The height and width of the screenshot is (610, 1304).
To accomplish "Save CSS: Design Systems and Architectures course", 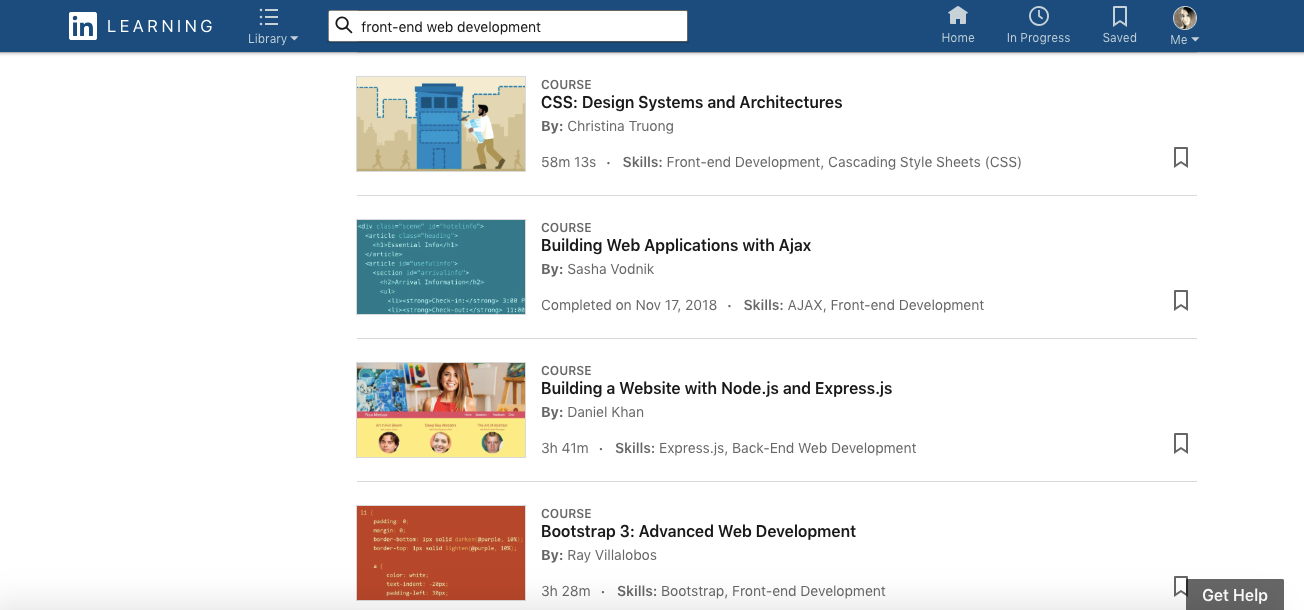I will (1181, 157).
